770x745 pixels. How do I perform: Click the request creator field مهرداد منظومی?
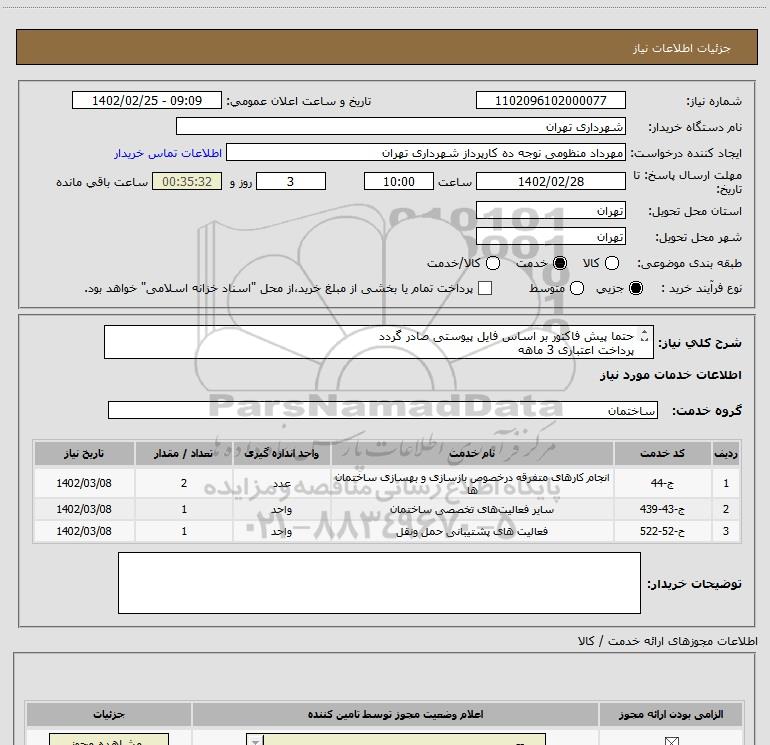pos(426,153)
